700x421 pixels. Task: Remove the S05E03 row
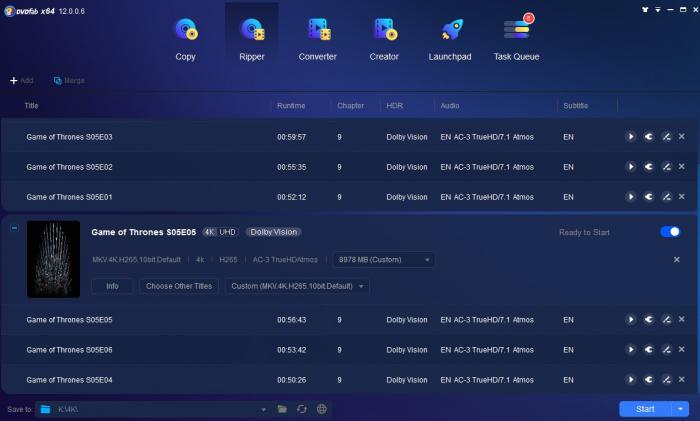(682, 137)
